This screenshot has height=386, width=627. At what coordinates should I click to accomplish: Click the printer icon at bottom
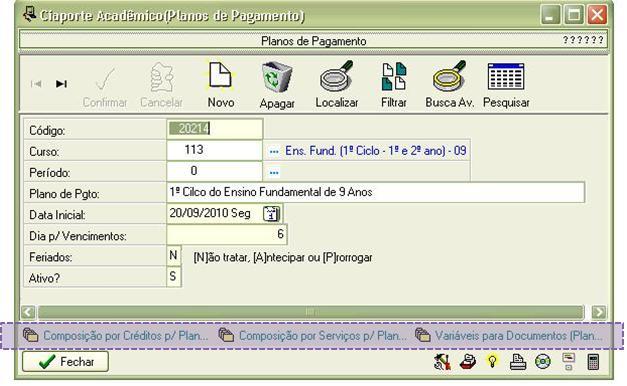pos(517,362)
